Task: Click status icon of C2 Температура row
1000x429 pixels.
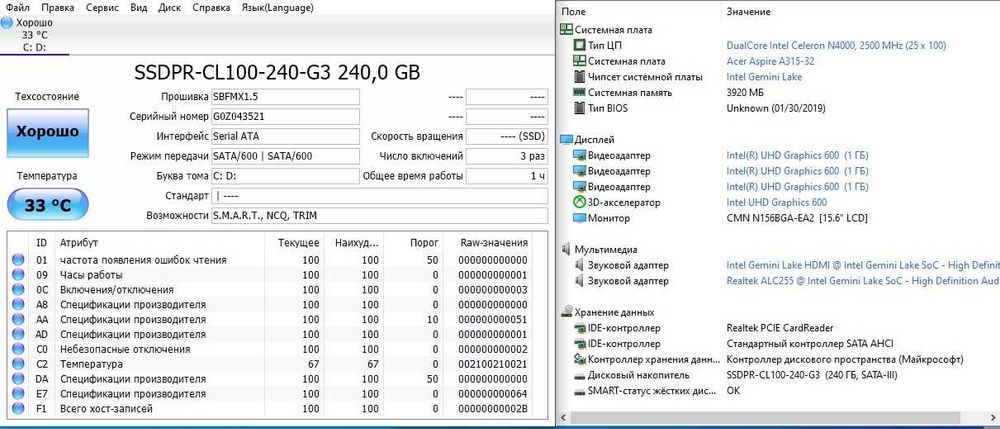Action: (18, 364)
